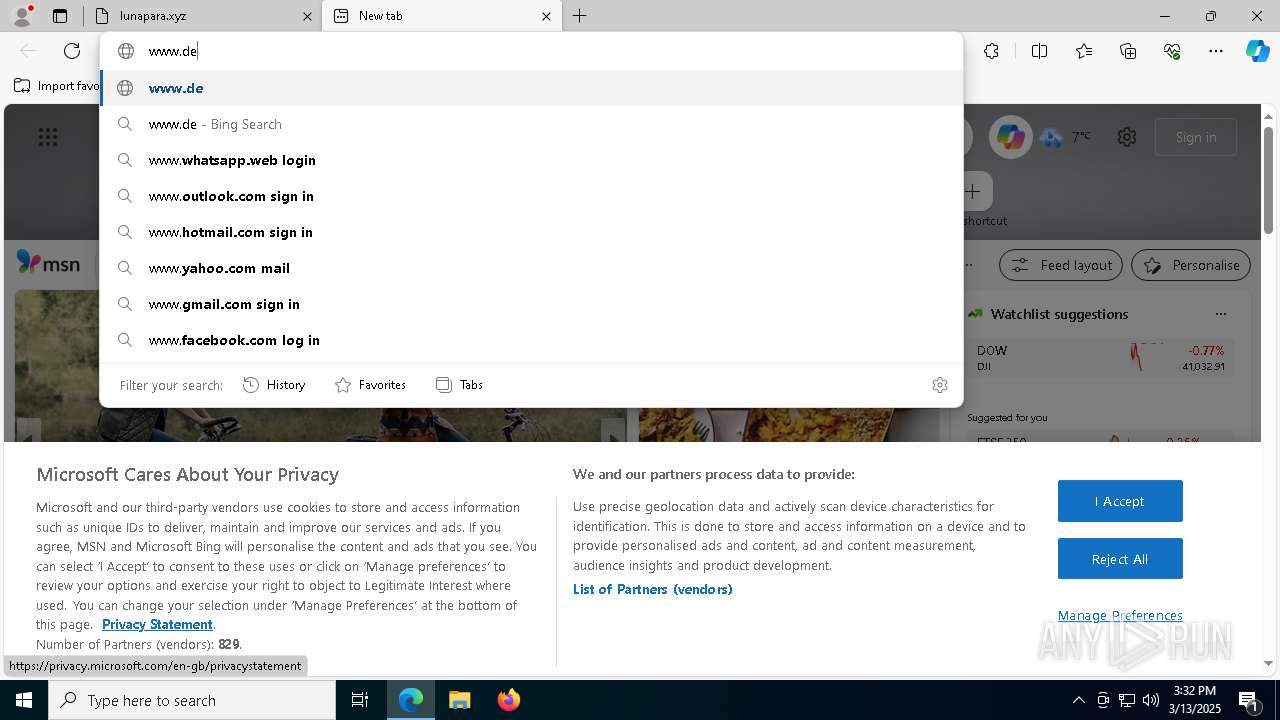Click the address bar text field
Viewport: 1280px width, 720px height.
(530, 51)
